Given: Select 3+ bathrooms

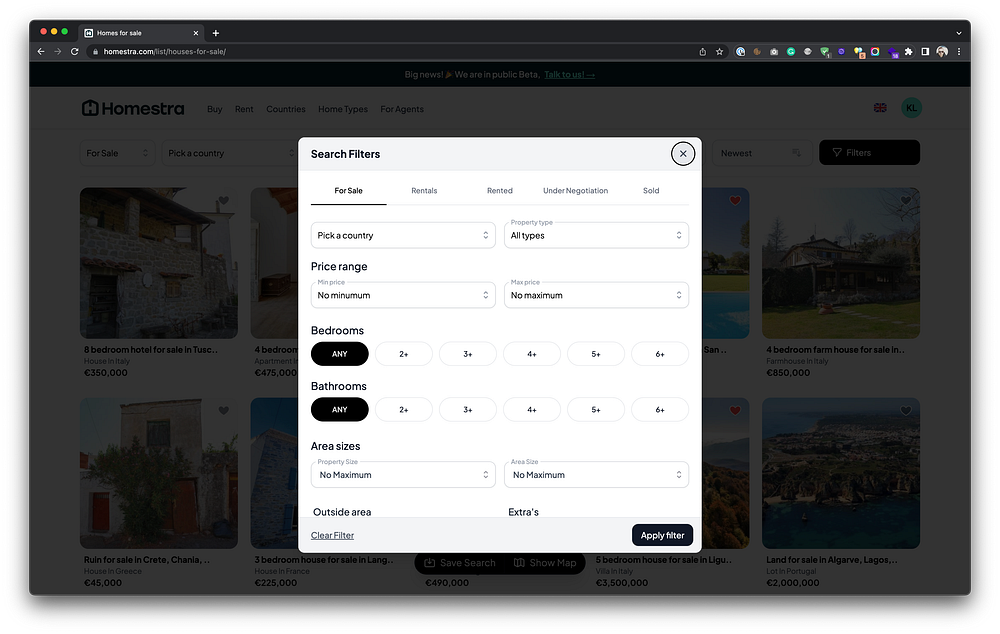Looking at the screenshot, I should pyautogui.click(x=467, y=409).
